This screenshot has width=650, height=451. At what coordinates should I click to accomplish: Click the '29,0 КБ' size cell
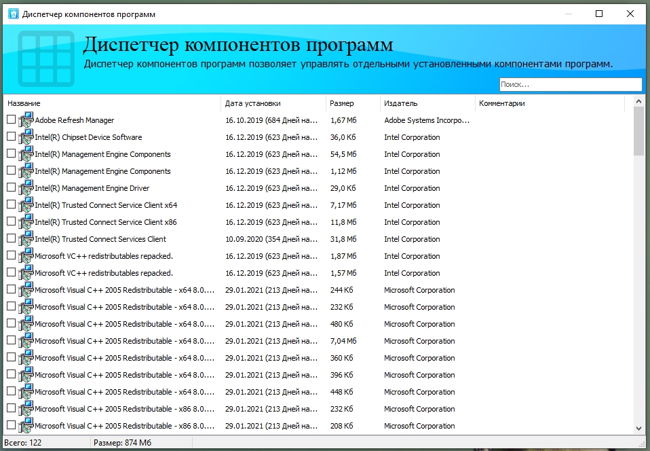pyautogui.click(x=343, y=189)
